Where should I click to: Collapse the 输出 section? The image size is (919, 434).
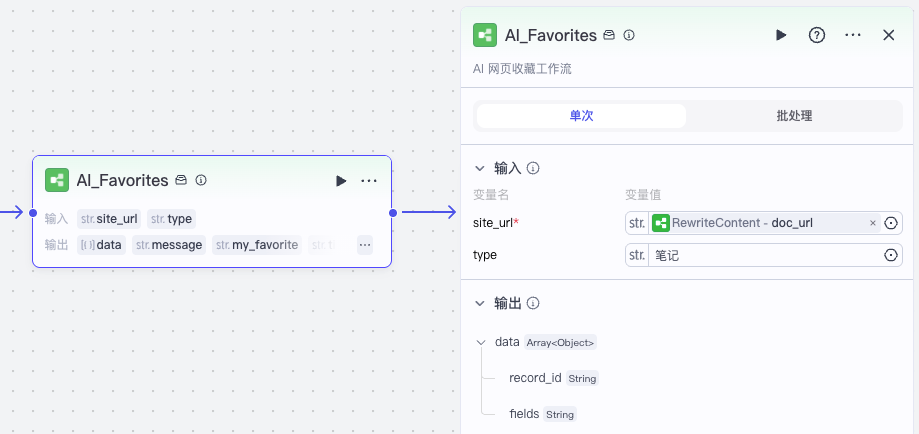point(479,303)
